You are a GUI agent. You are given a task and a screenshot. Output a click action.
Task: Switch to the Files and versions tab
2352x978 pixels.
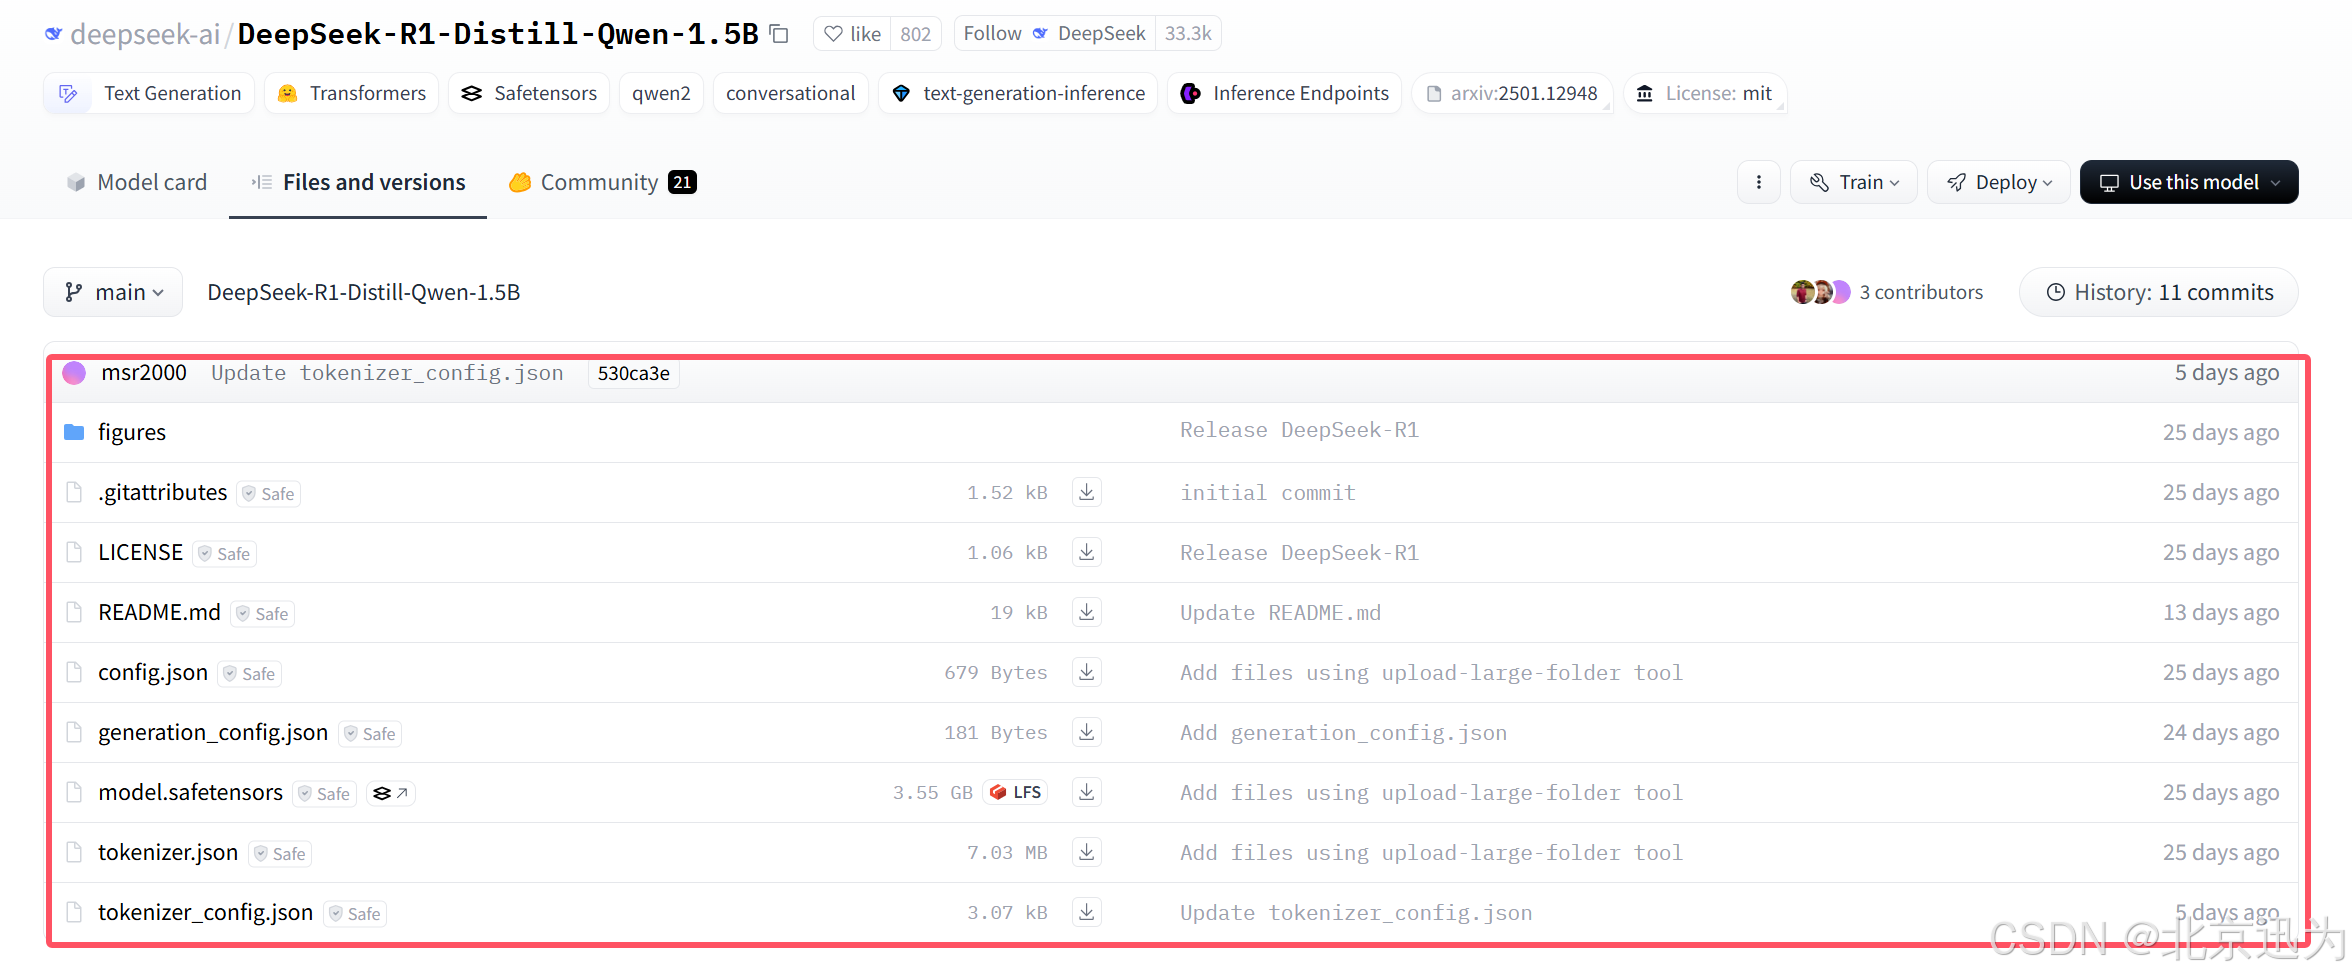click(x=358, y=182)
